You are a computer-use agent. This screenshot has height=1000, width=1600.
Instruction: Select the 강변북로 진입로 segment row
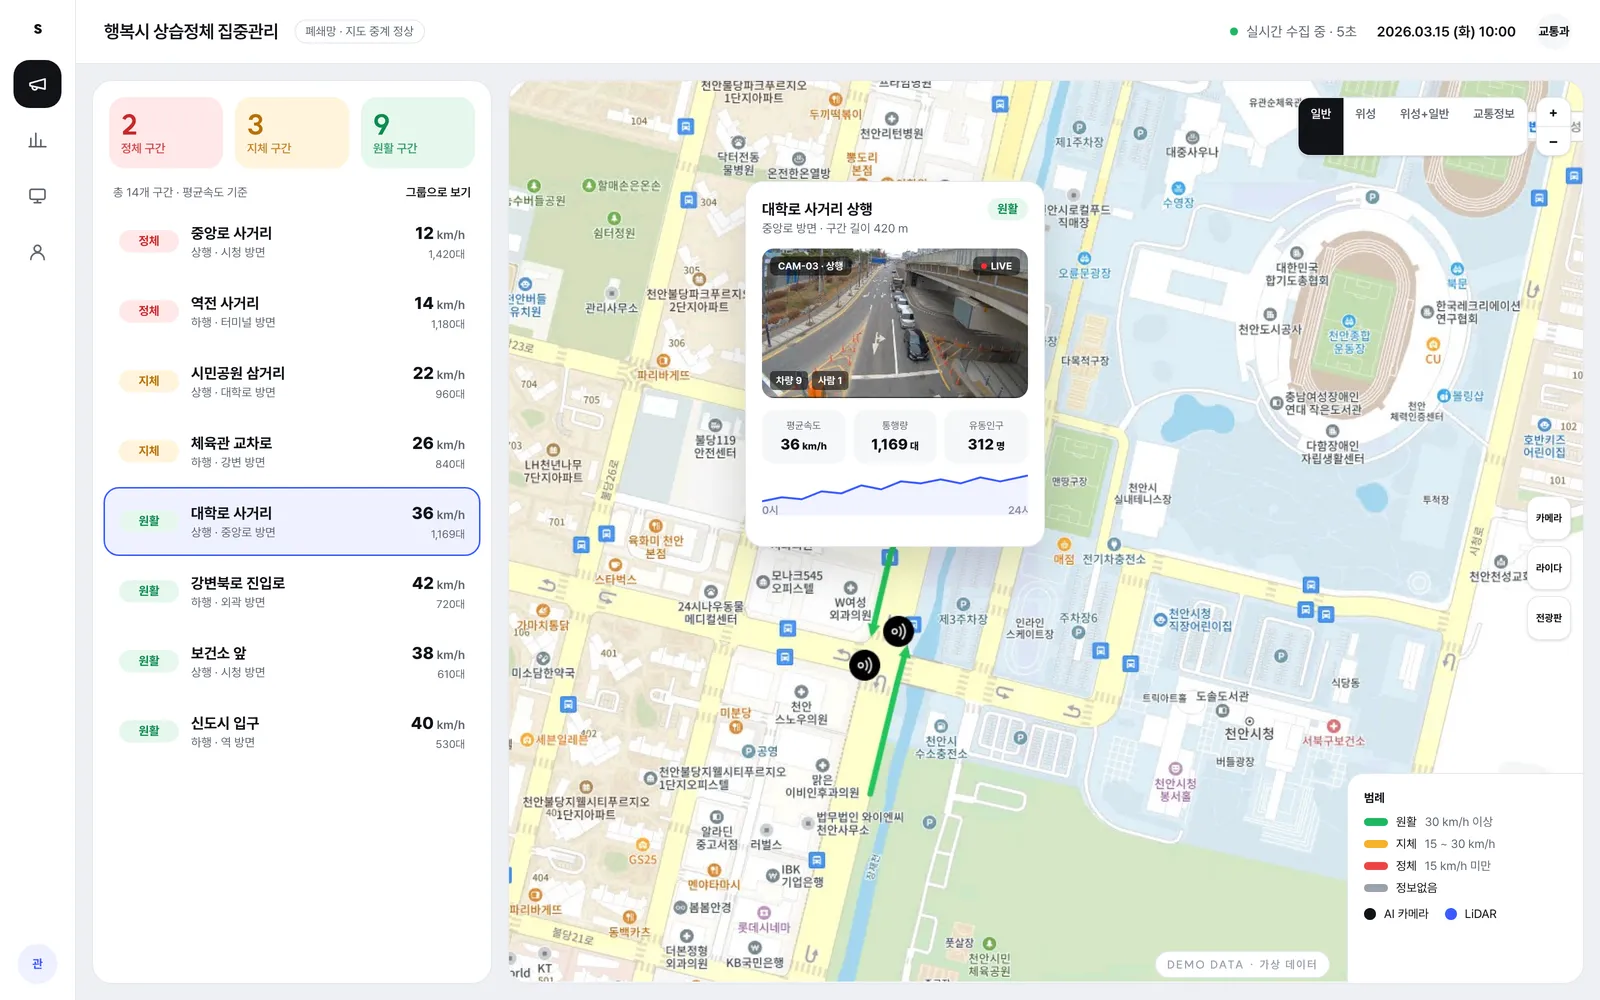click(292, 591)
